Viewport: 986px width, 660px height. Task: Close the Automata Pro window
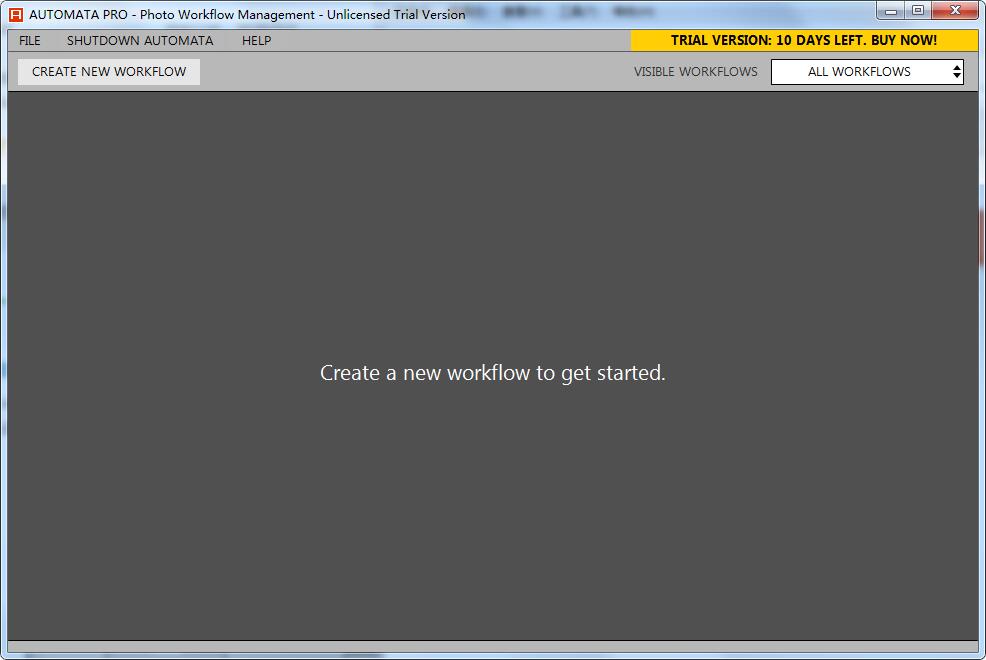[955, 11]
